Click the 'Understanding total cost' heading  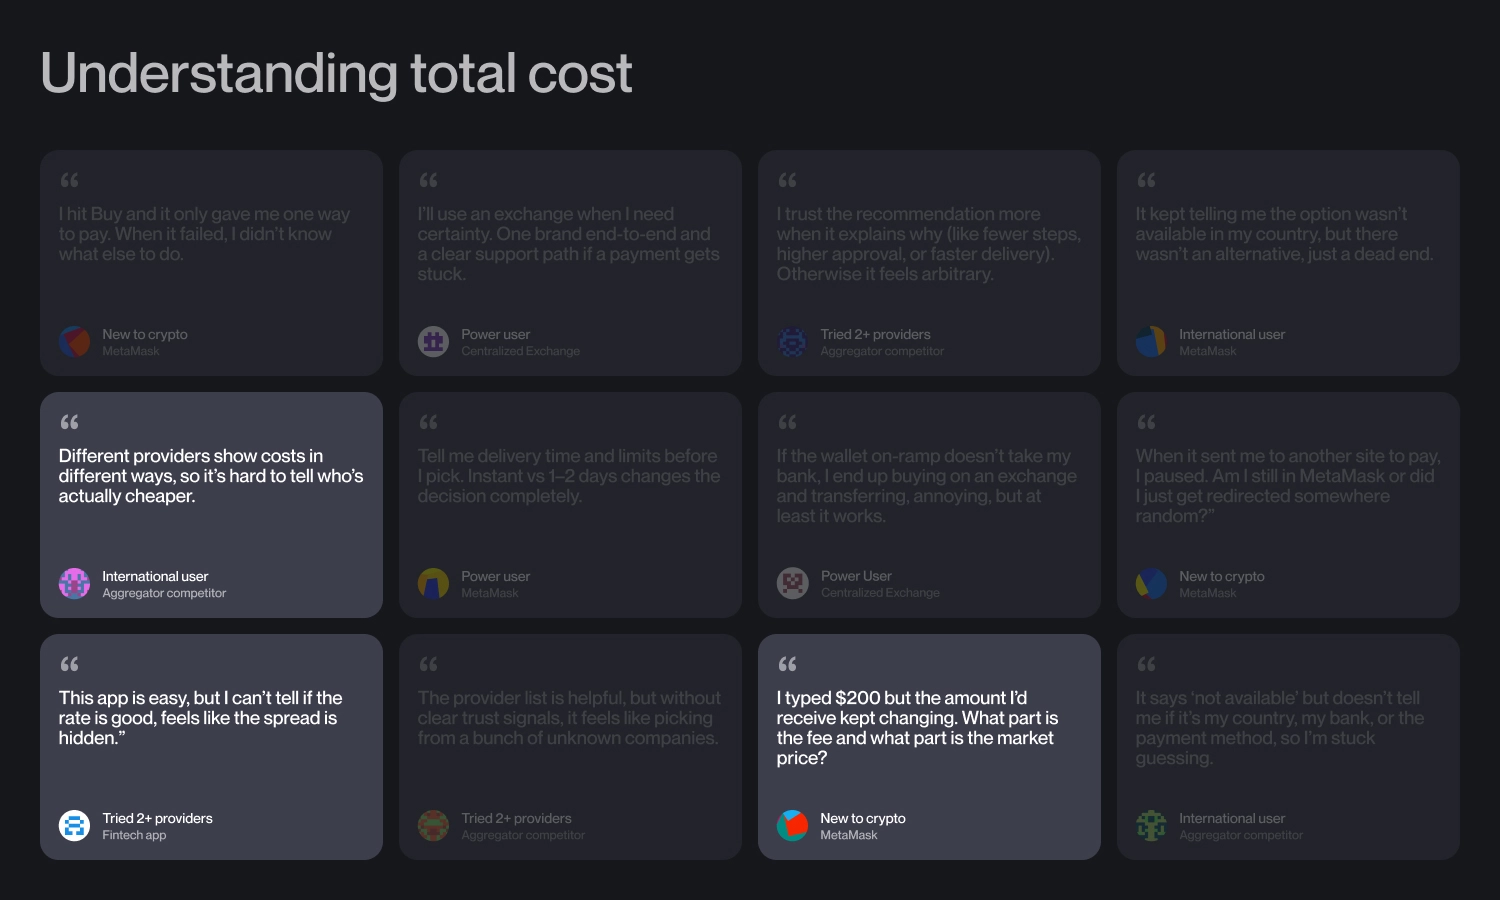[336, 73]
